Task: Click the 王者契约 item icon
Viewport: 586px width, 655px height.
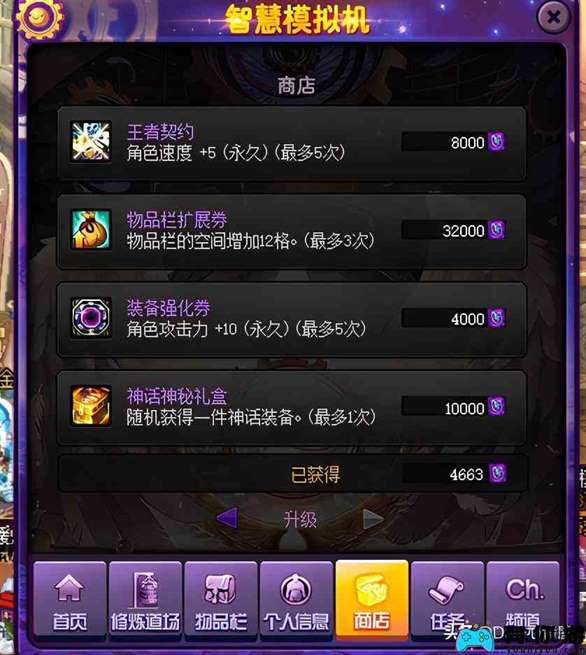Action: point(91,141)
